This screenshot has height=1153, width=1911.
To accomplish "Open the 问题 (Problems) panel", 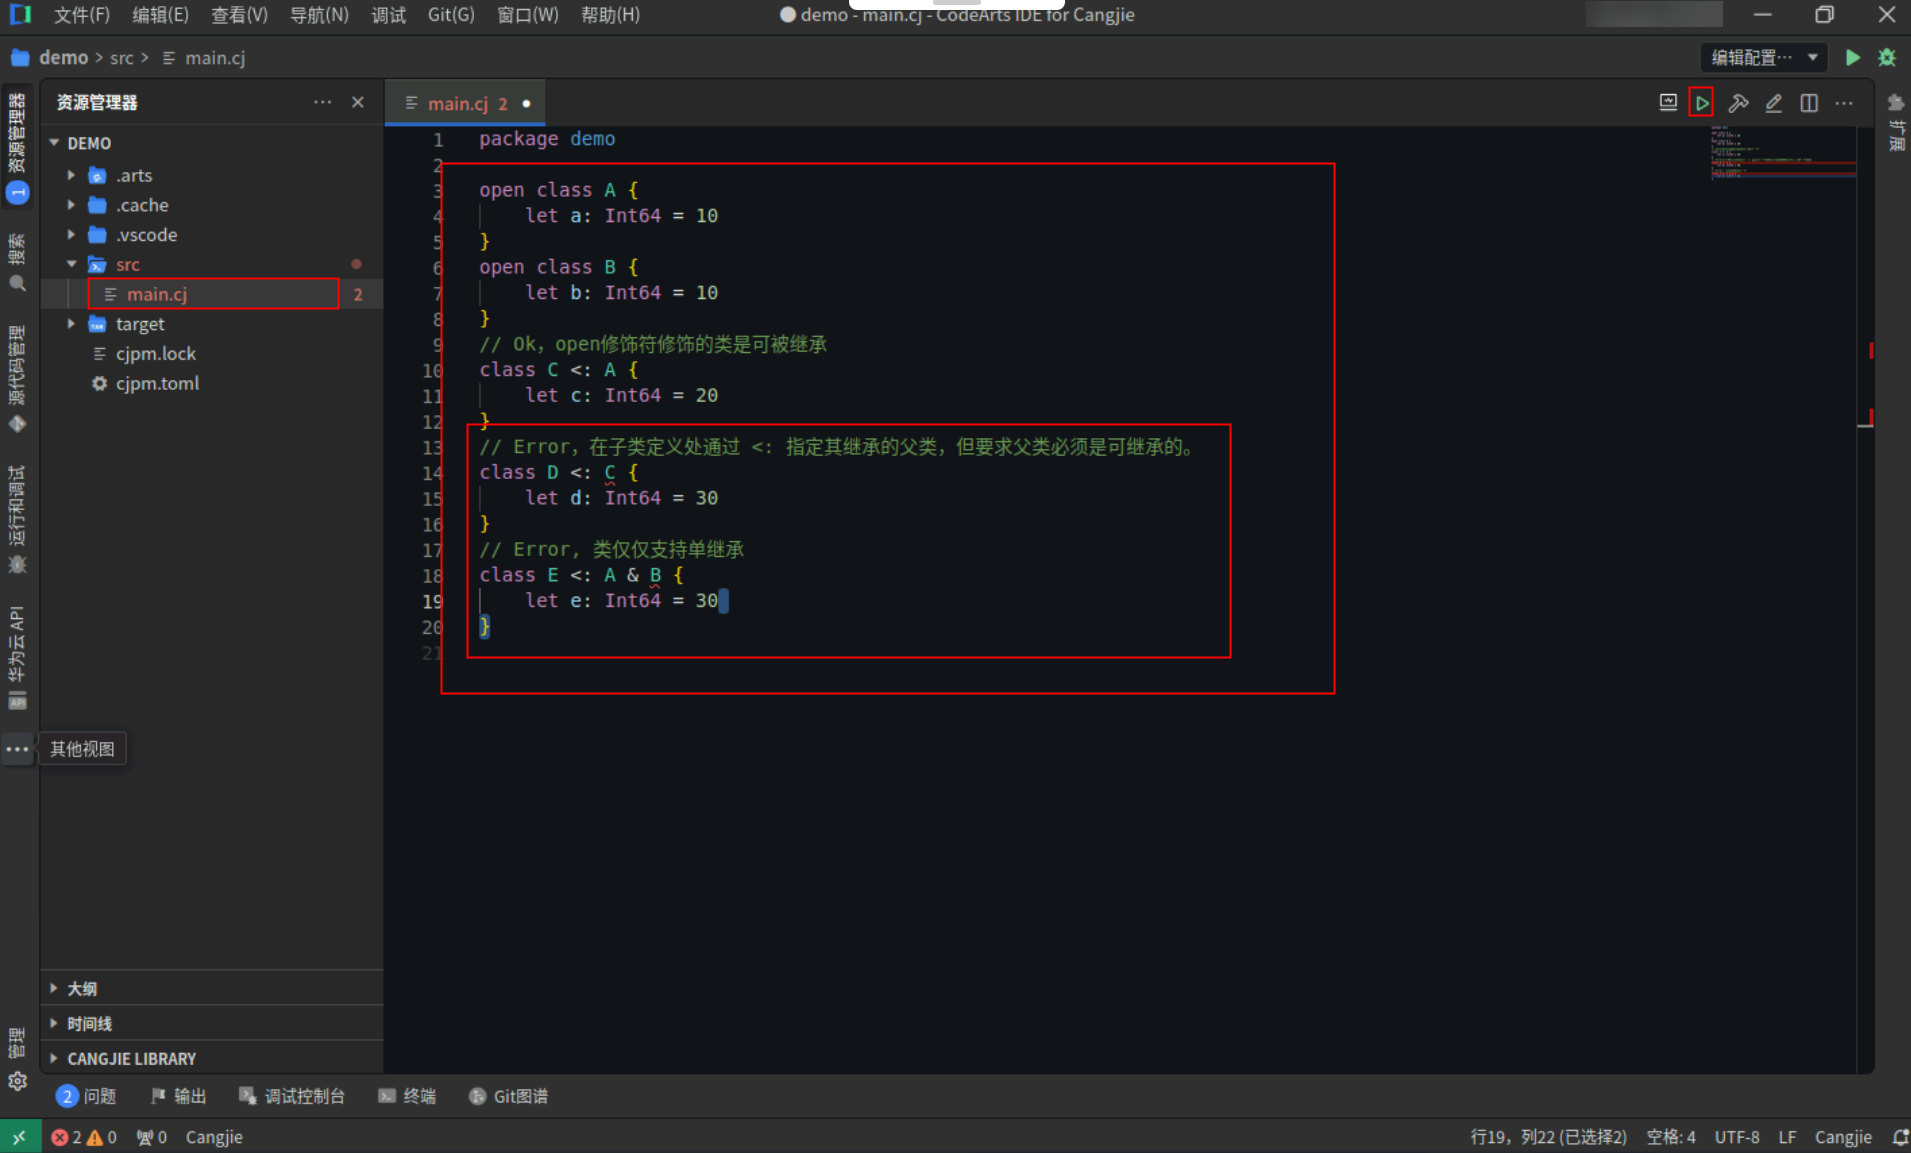I will (x=97, y=1095).
